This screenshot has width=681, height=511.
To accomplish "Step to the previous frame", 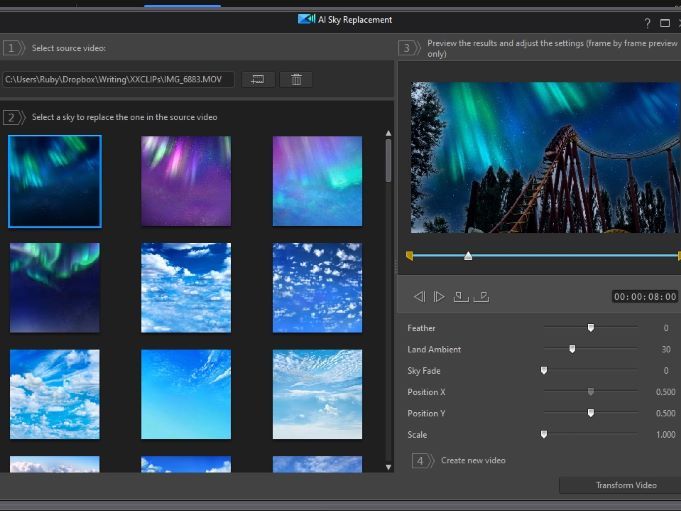I will pyautogui.click(x=419, y=296).
